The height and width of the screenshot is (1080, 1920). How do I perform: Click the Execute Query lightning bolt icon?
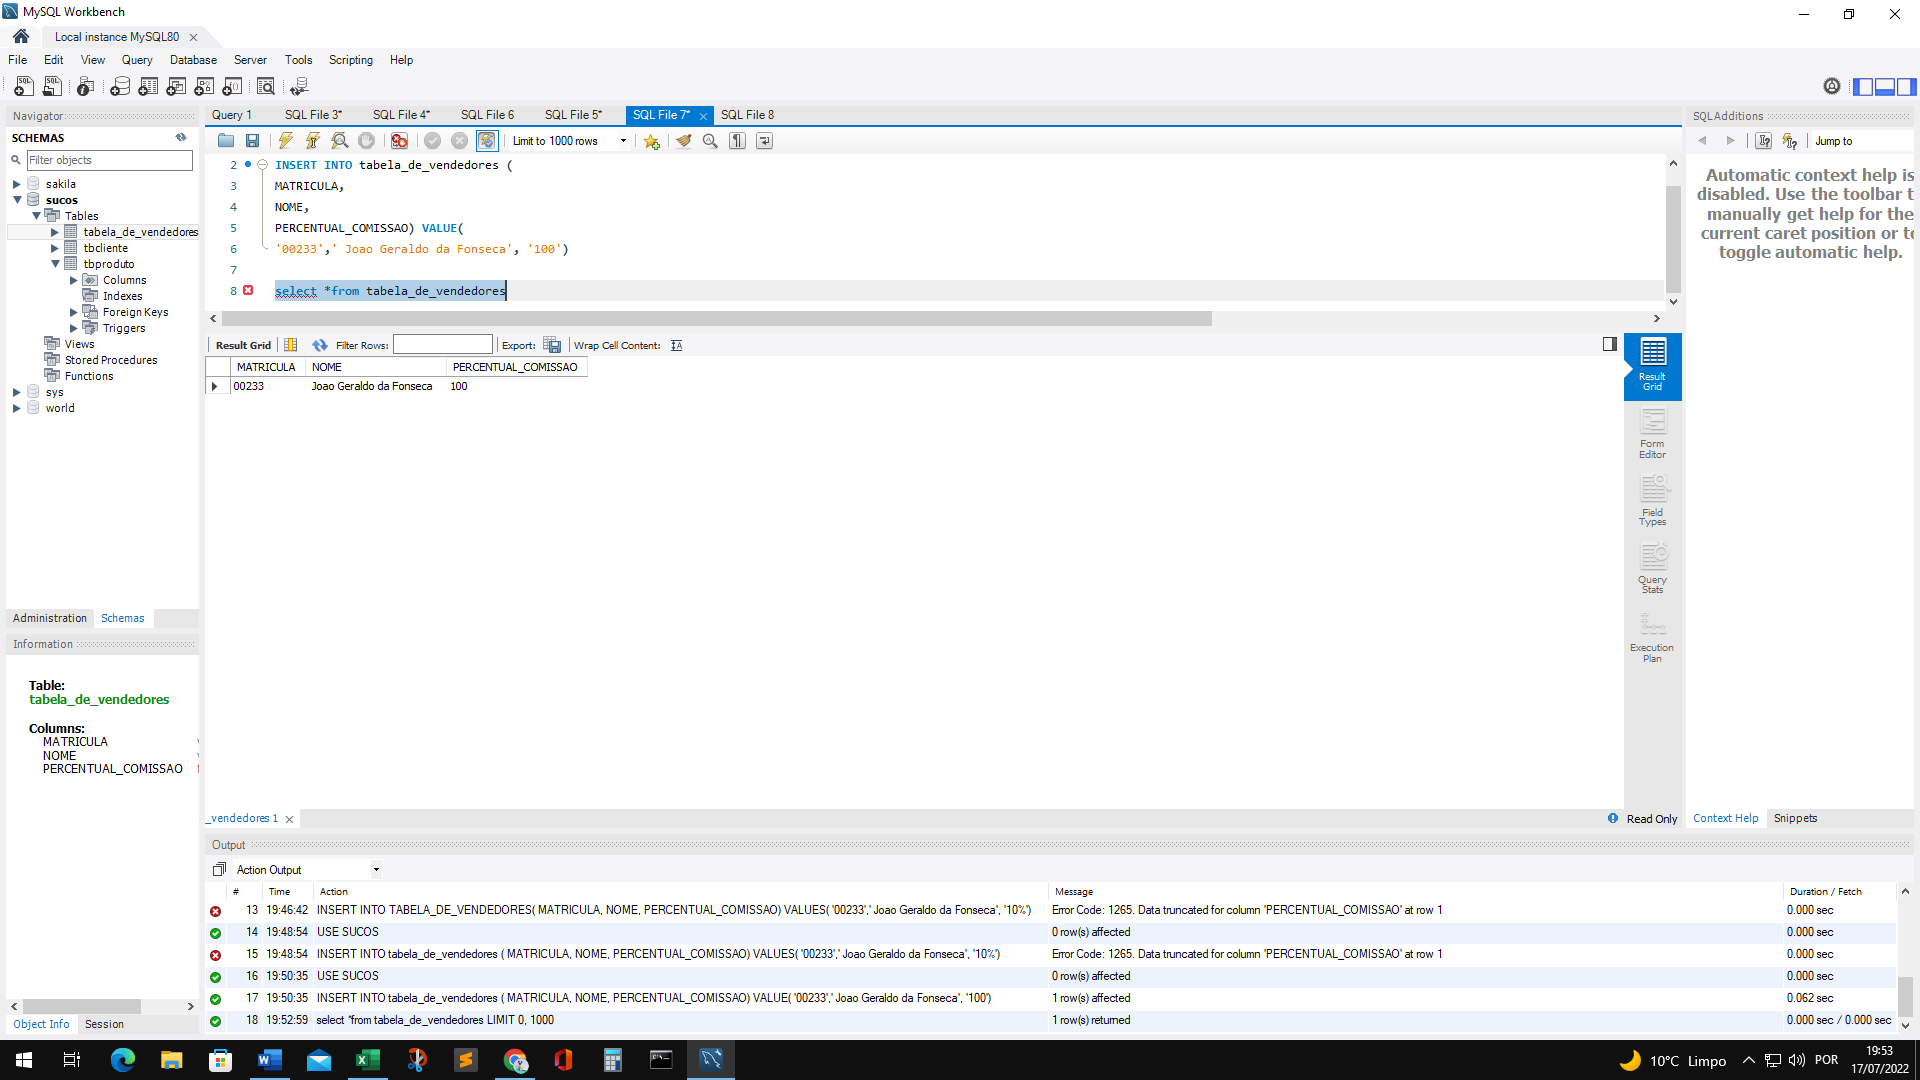pos(285,141)
